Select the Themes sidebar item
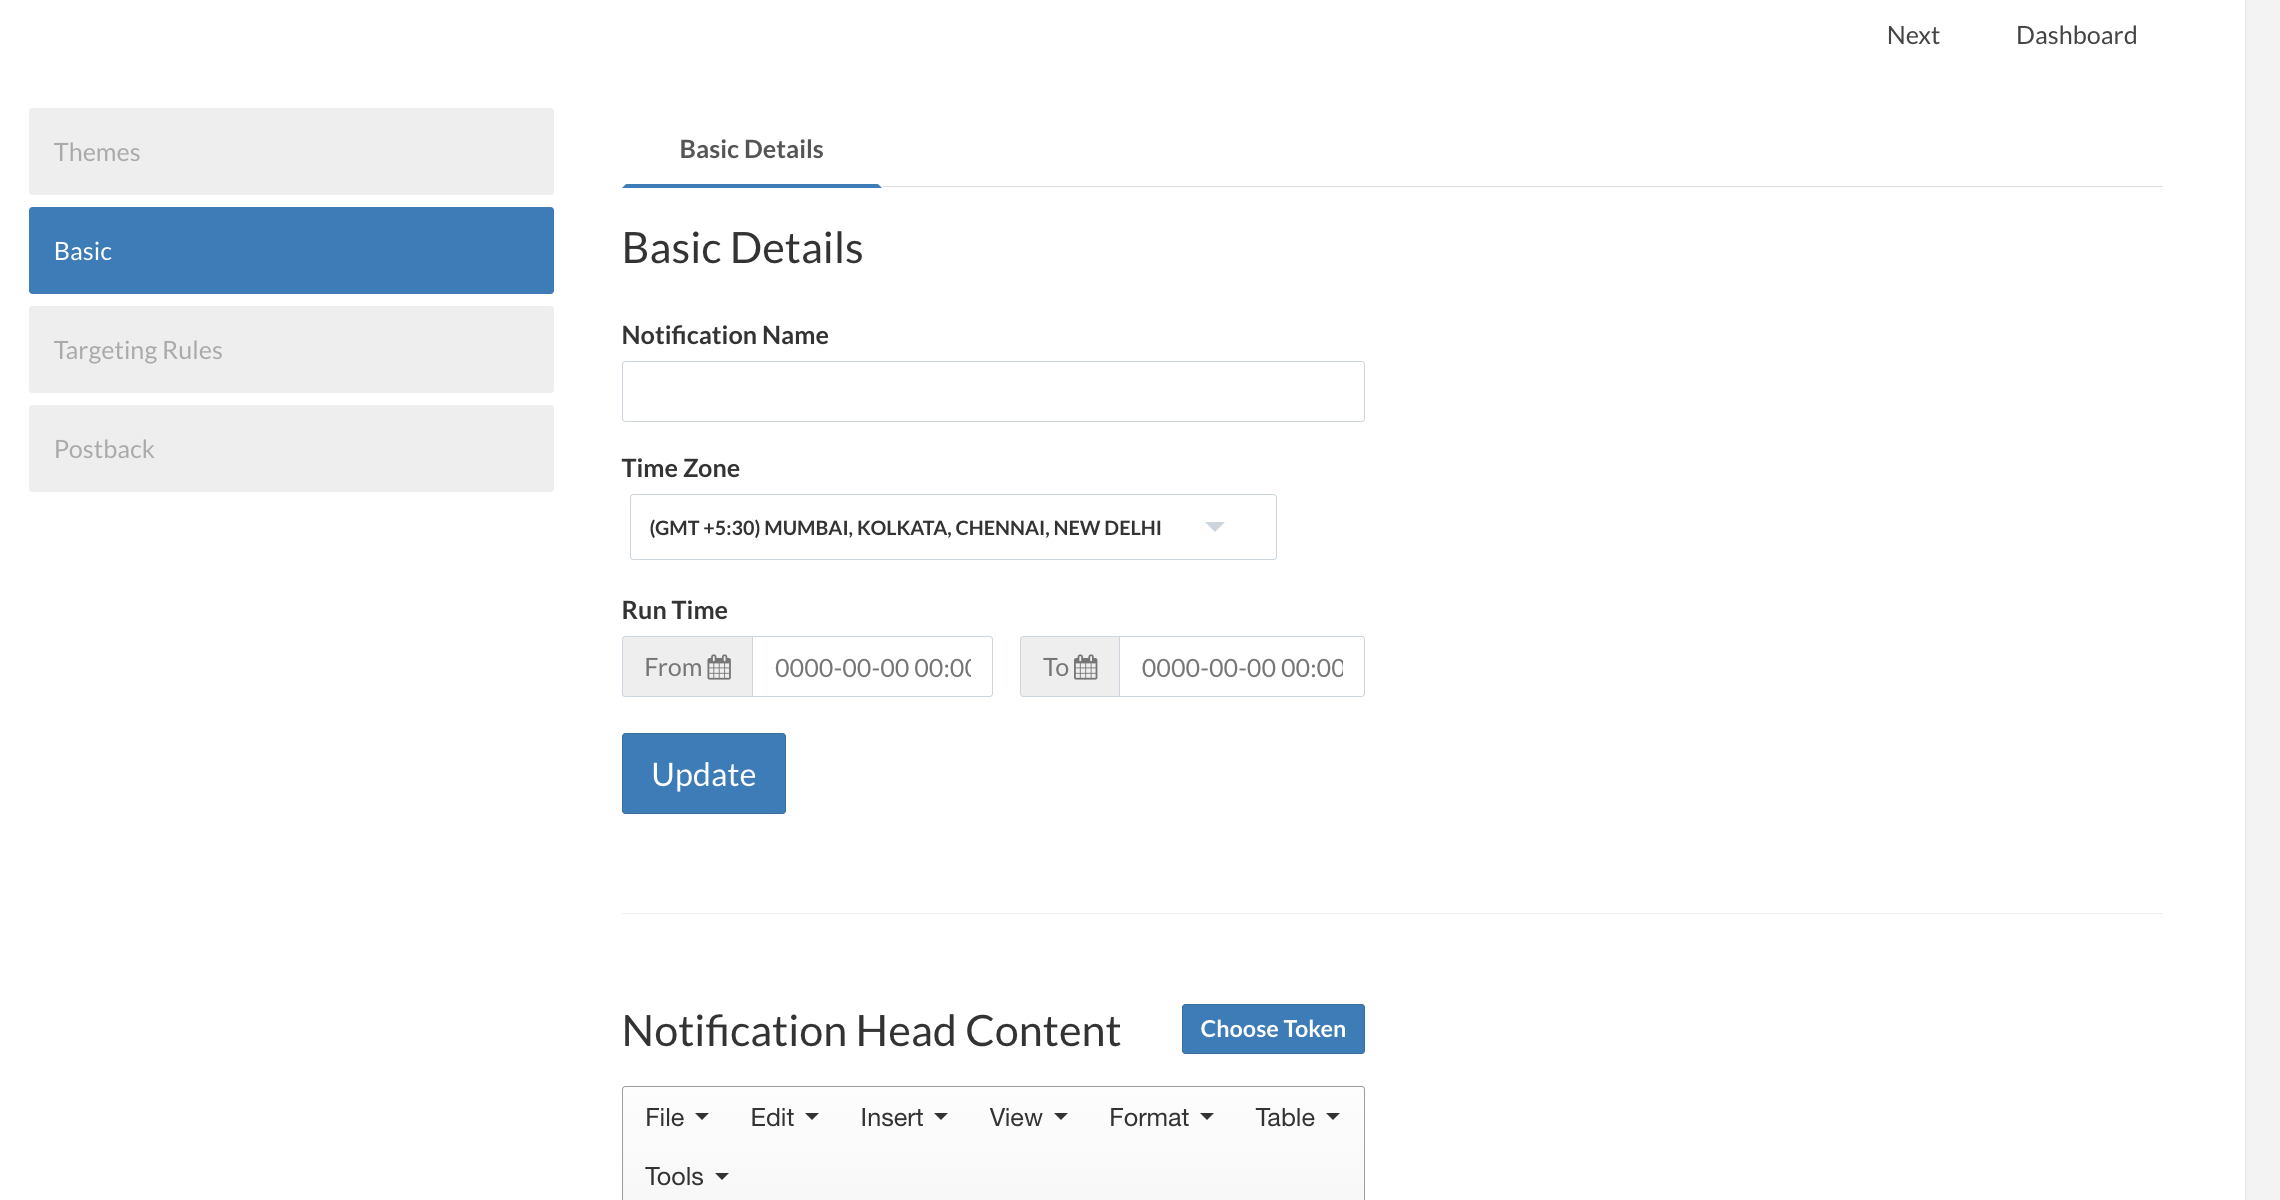The image size is (2280, 1200). tap(291, 152)
